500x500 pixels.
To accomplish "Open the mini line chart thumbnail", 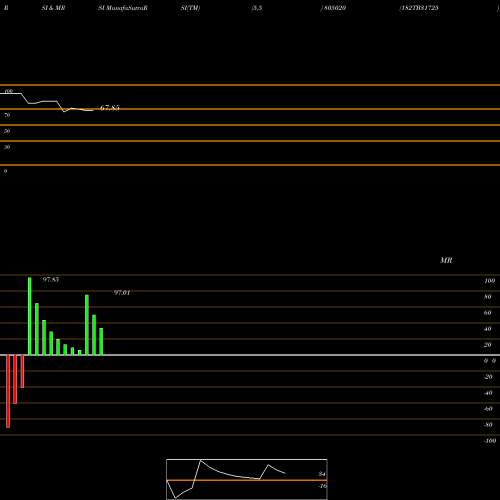I will (x=247, y=479).
